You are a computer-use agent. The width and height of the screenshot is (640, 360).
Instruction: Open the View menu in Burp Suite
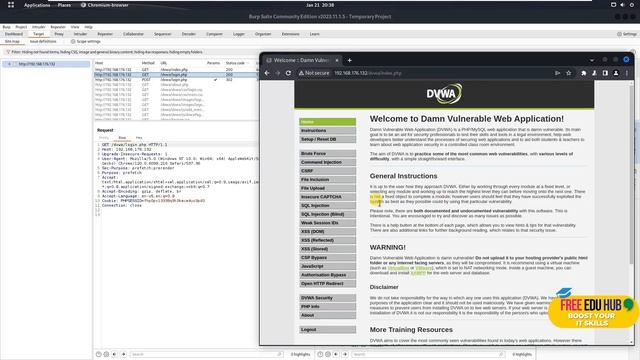click(x=75, y=27)
